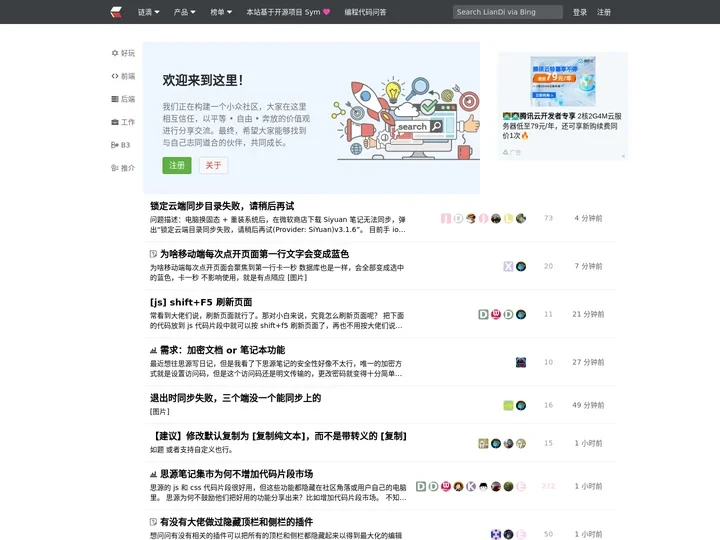Click the Q&A icon before 有没有大佬 post title
Image resolution: width=720 pixels, height=540 pixels.
(x=153, y=522)
